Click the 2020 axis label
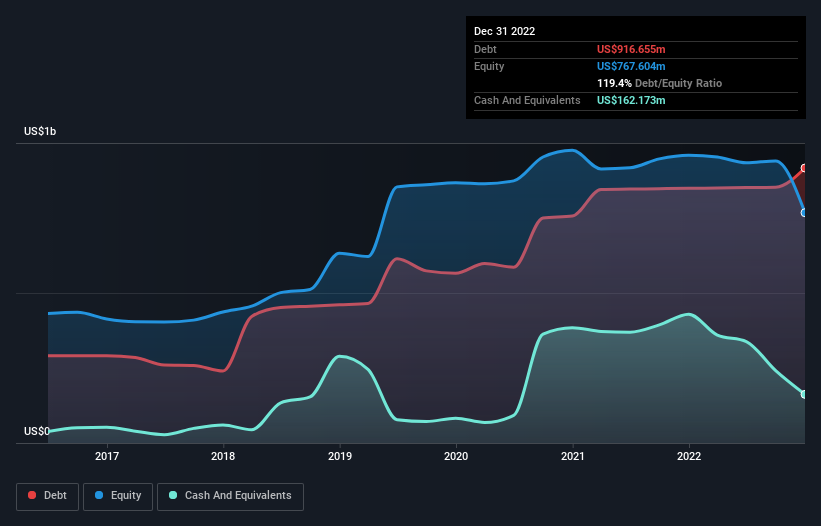 [x=456, y=456]
